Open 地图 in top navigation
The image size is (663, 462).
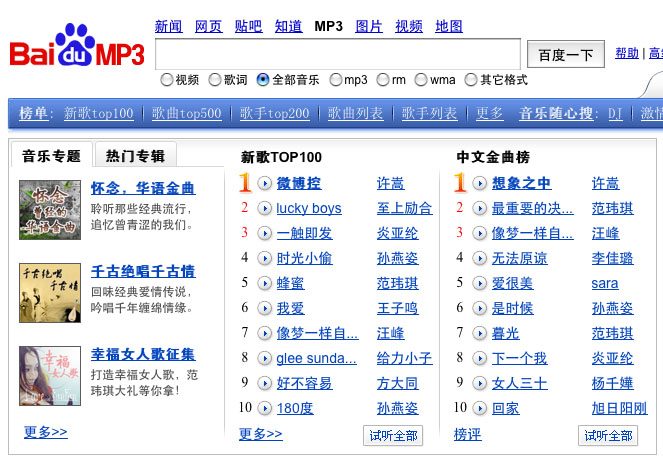449,26
